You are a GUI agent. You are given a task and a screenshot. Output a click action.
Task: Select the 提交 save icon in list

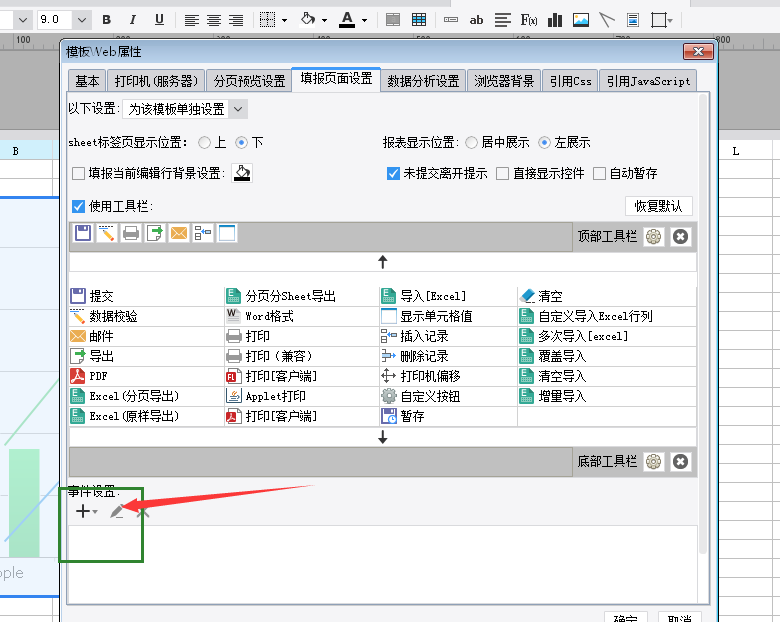pyautogui.click(x=78, y=296)
